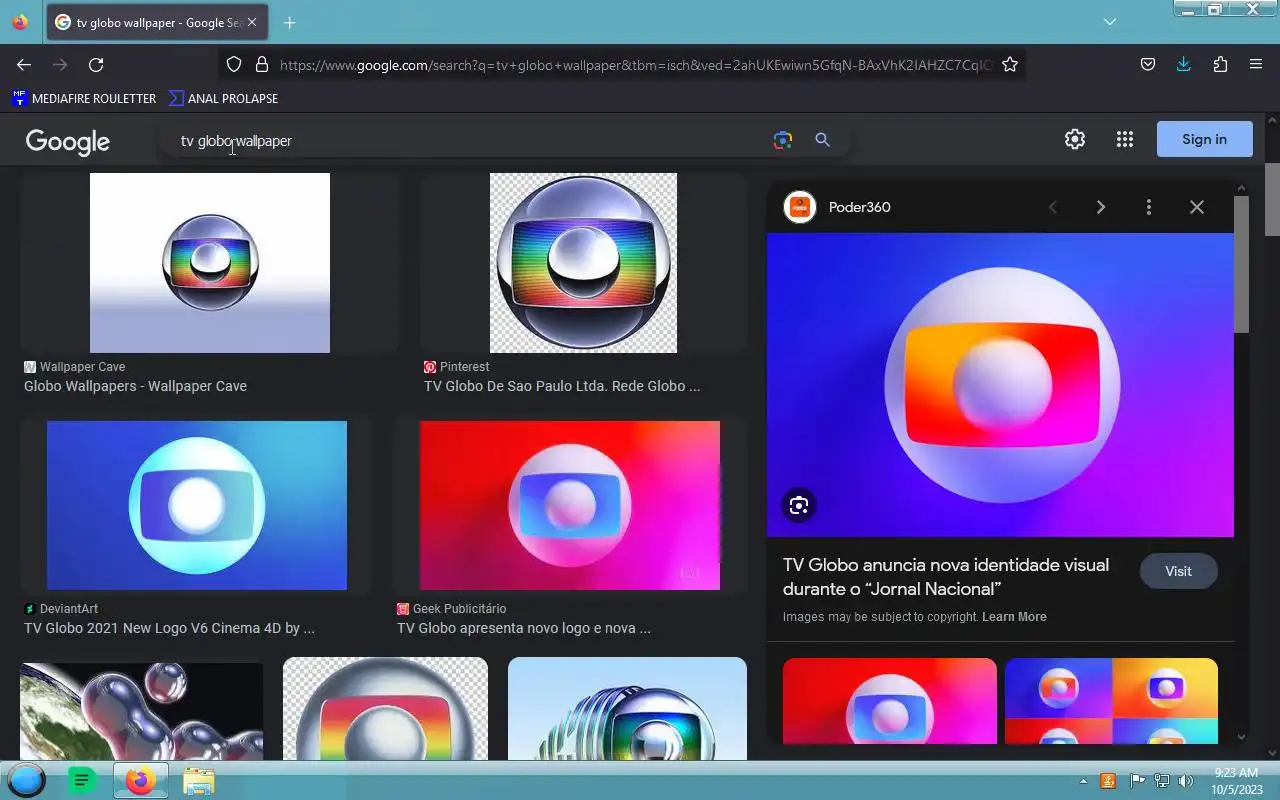Show hidden tray icons arrow

(1083, 781)
